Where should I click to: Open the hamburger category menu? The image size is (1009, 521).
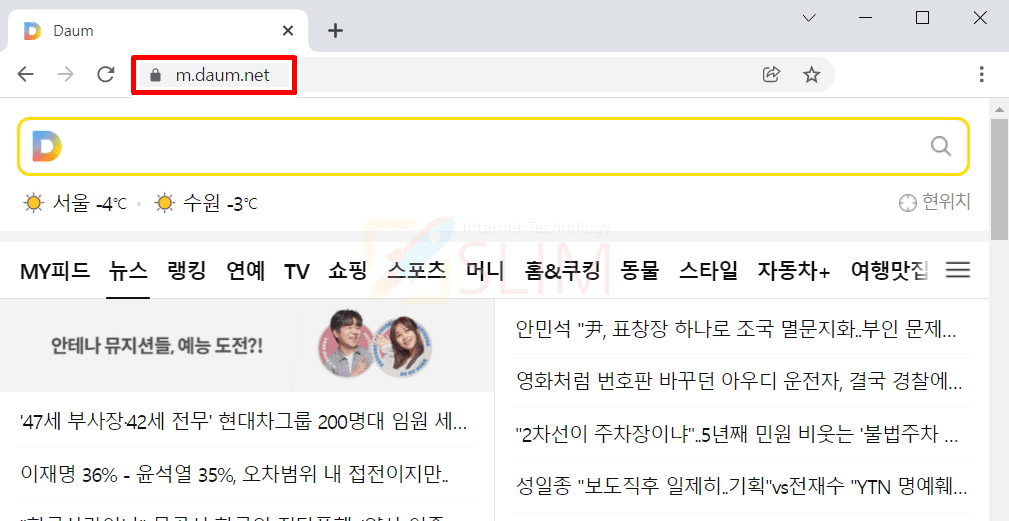point(958,270)
